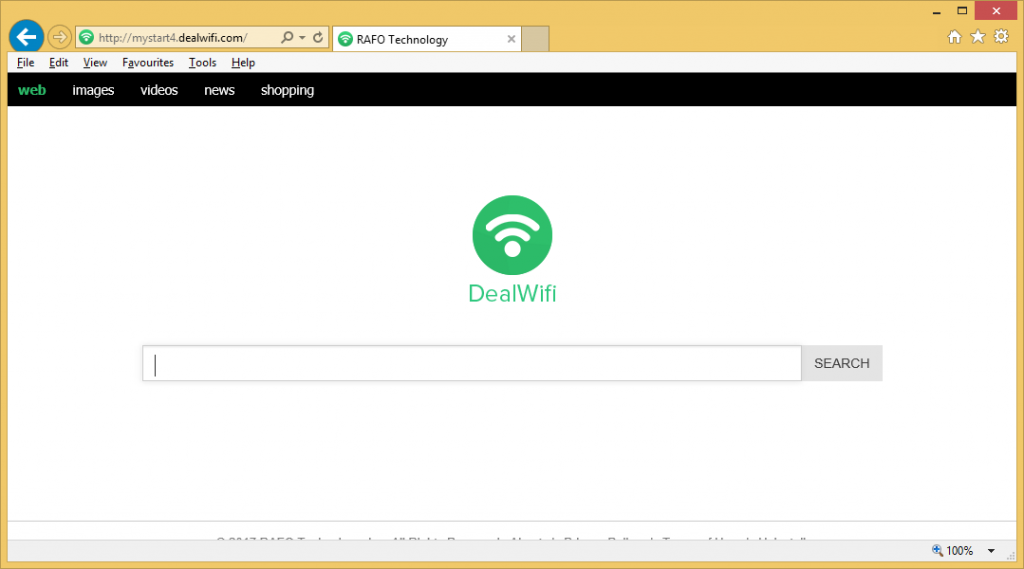1024x569 pixels.
Task: Click the Forward navigation arrow
Action: (59, 38)
